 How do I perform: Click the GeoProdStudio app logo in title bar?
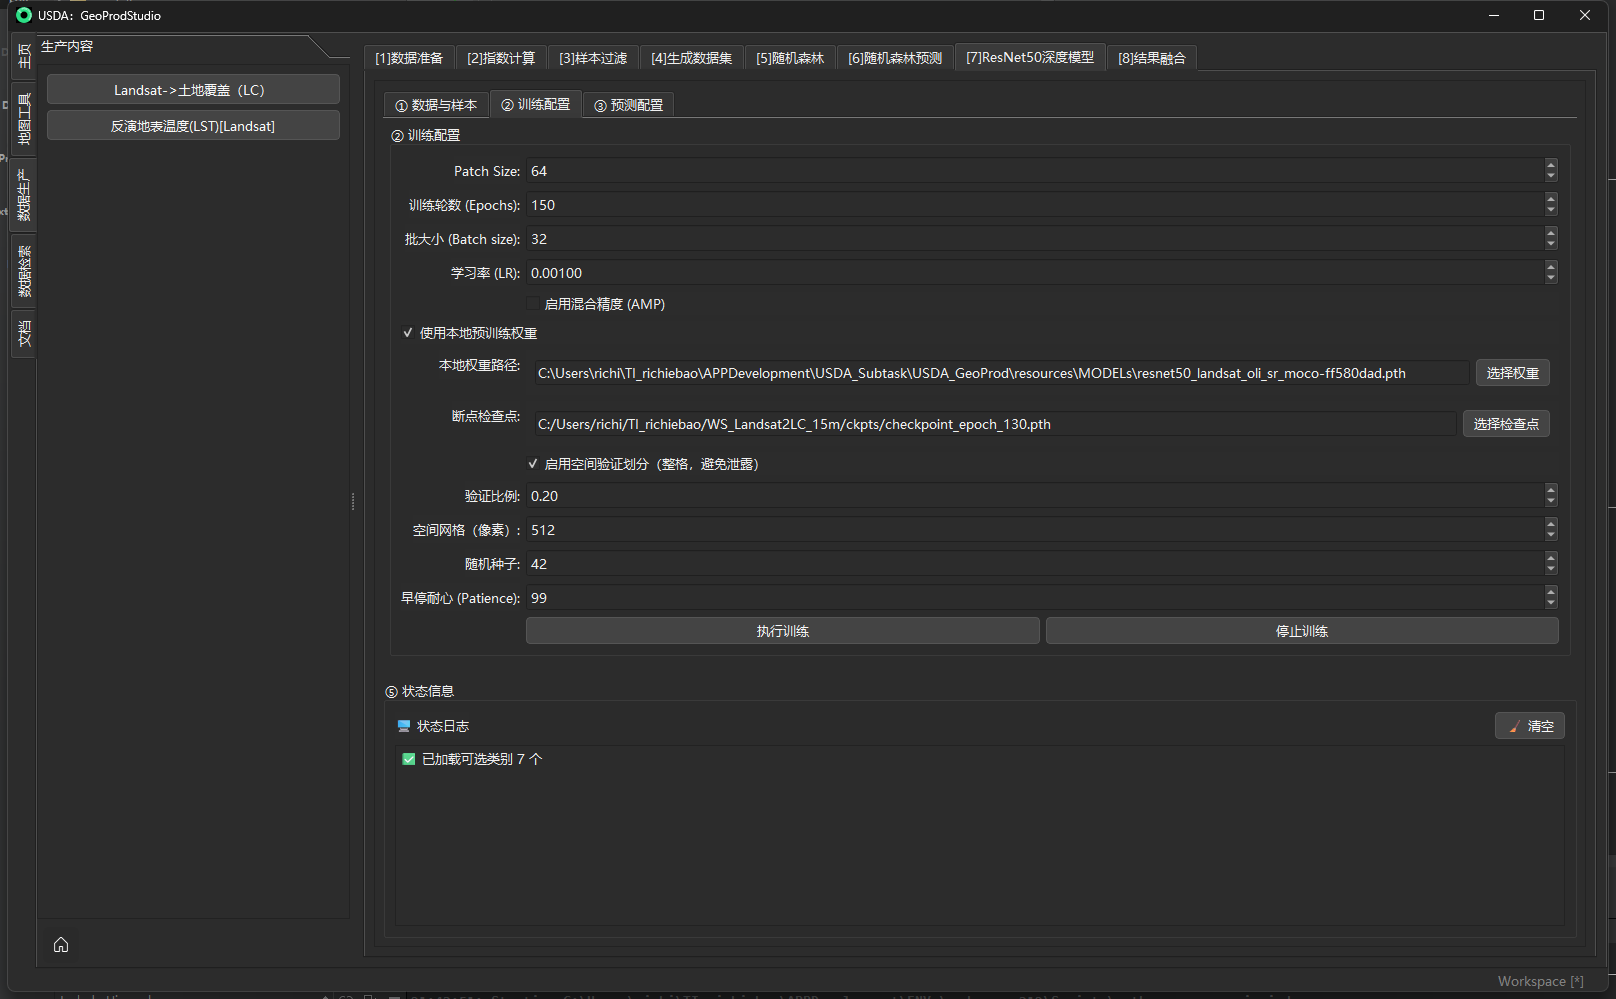(x=24, y=15)
